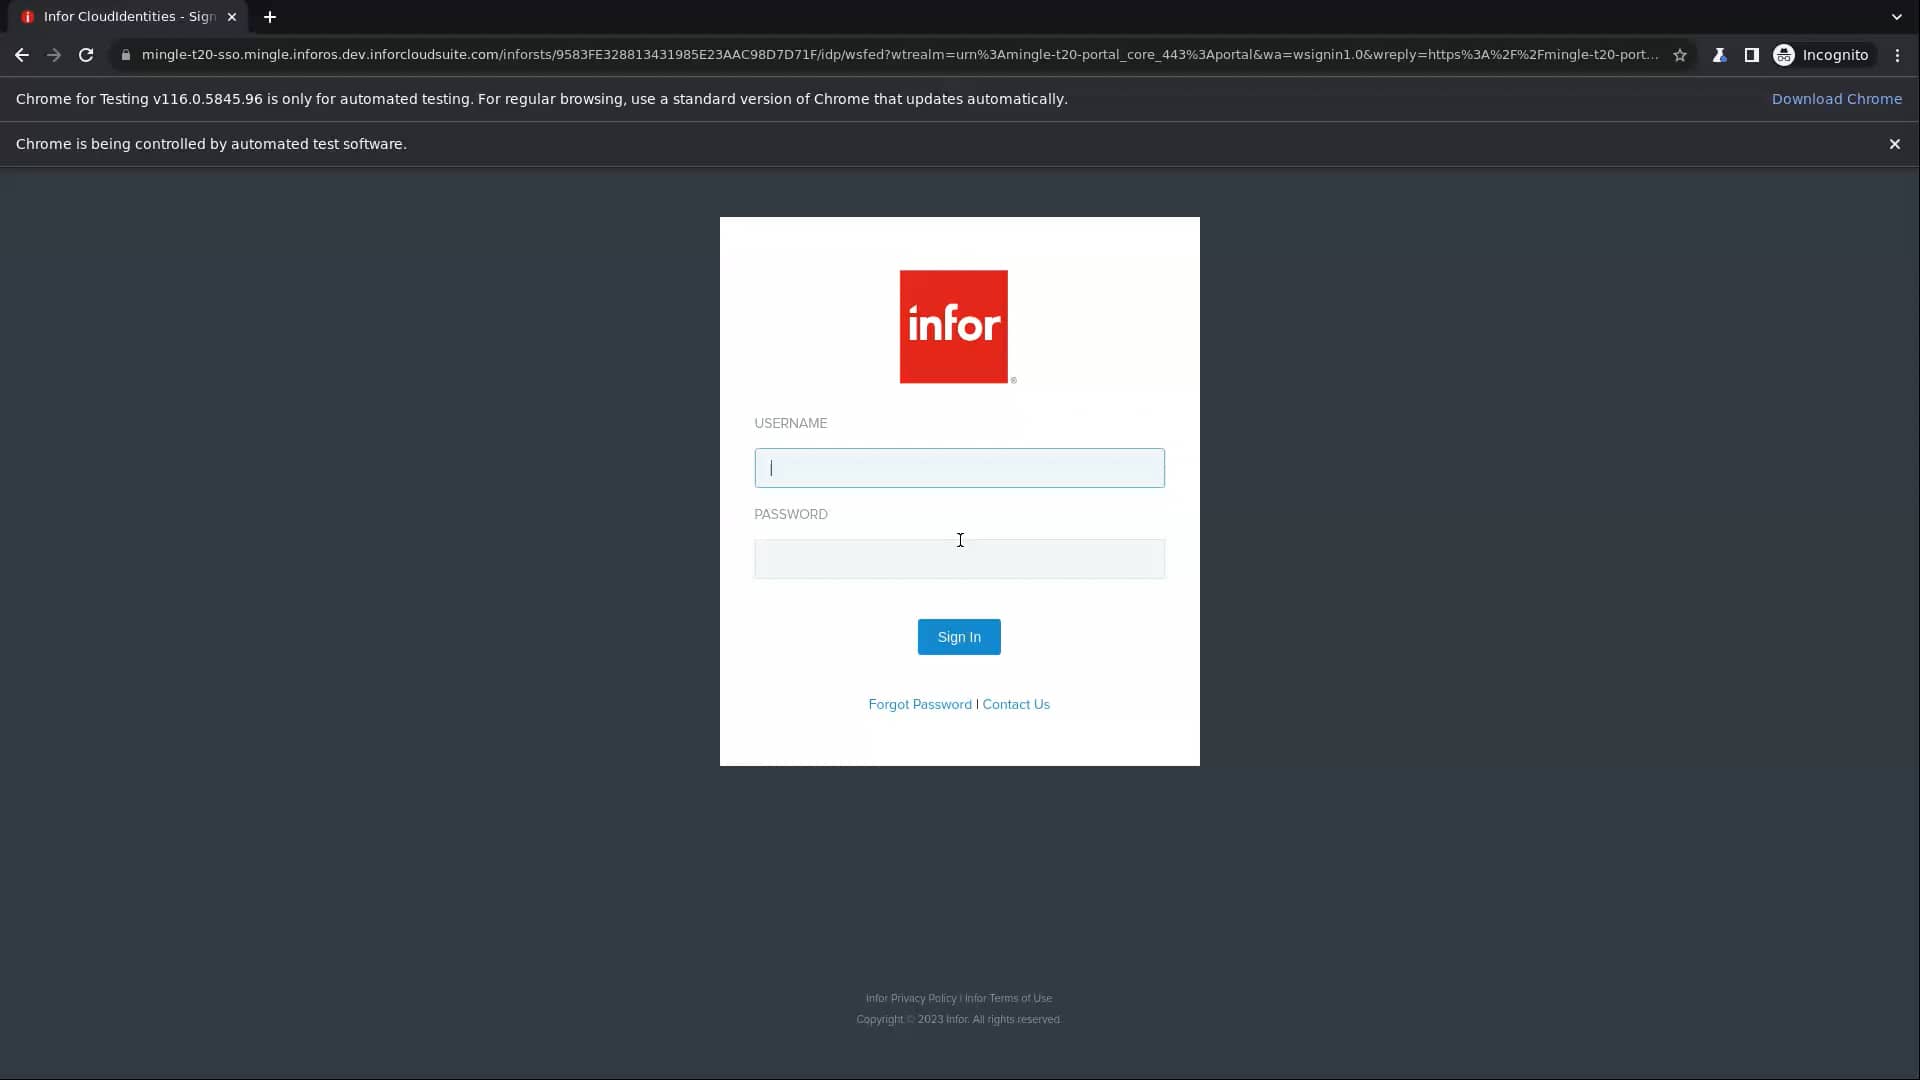Open Chrome three-dot menu
1920x1080 pixels.
pos(1897,55)
